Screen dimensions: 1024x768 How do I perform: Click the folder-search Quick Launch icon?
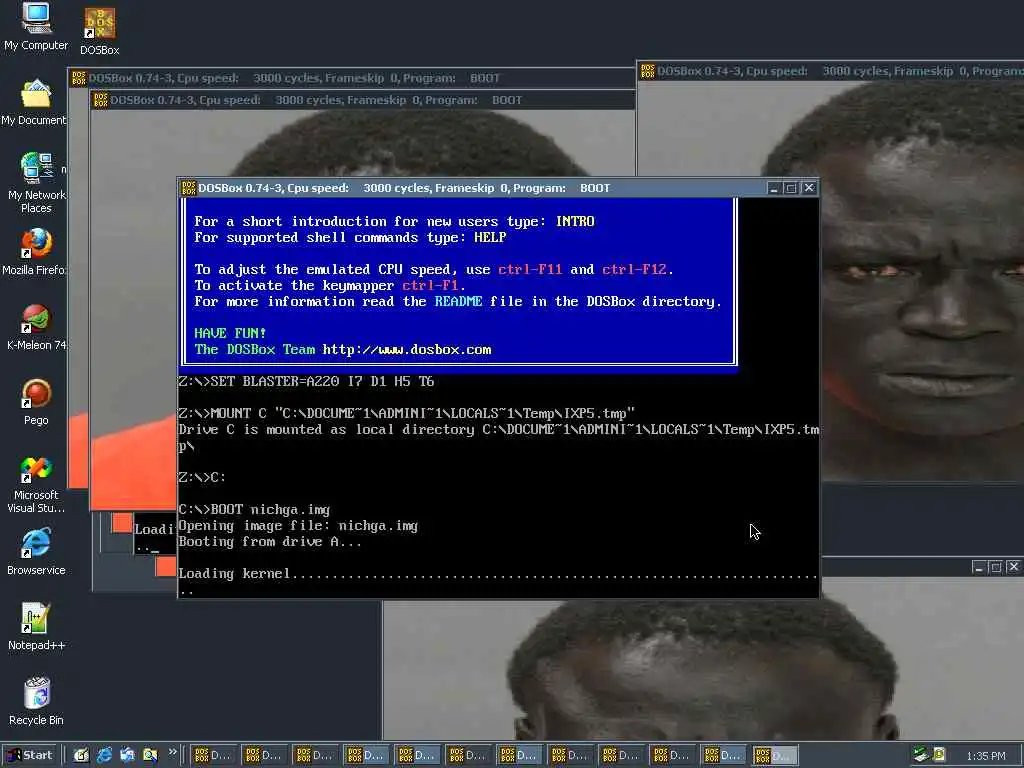(x=150, y=755)
